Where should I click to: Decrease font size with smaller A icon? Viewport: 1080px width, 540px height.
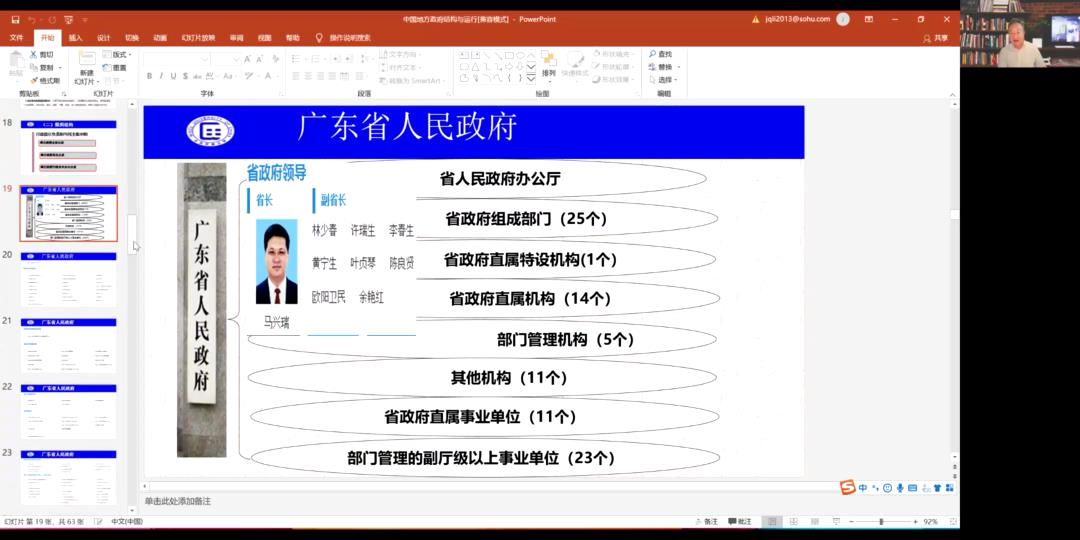point(260,59)
